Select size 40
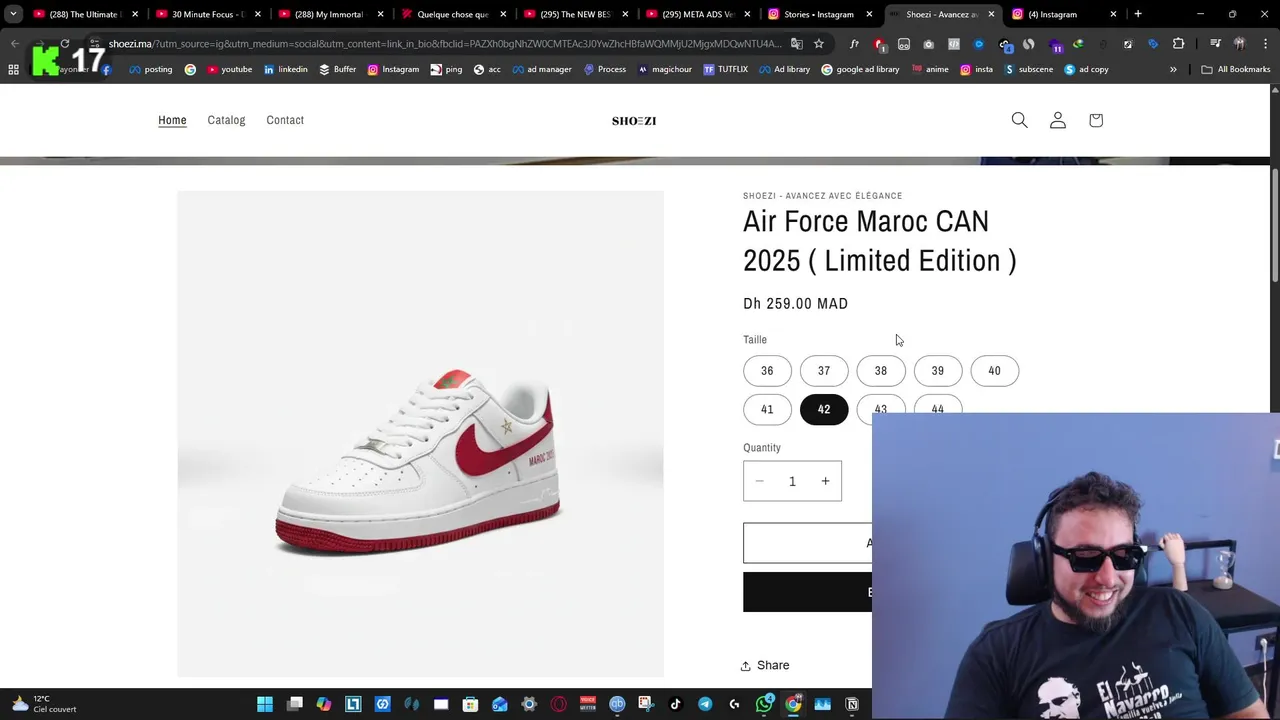 click(x=995, y=371)
